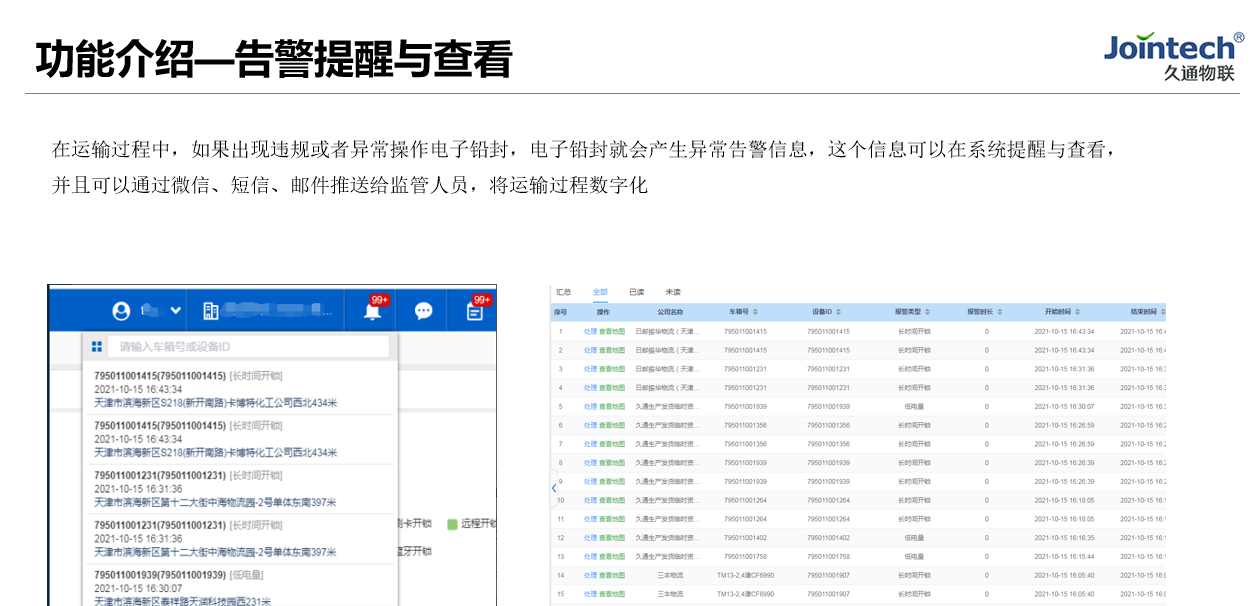
Task: Expand the user account dropdown arrow
Action: click(175, 311)
